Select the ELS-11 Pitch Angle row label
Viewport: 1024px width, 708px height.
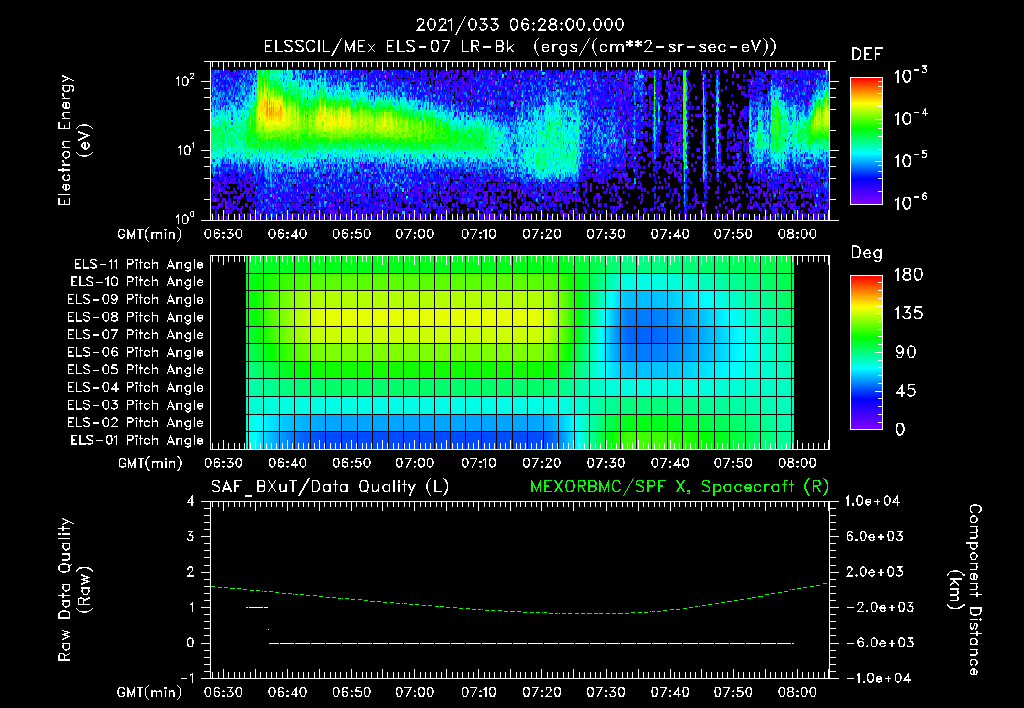point(138,265)
